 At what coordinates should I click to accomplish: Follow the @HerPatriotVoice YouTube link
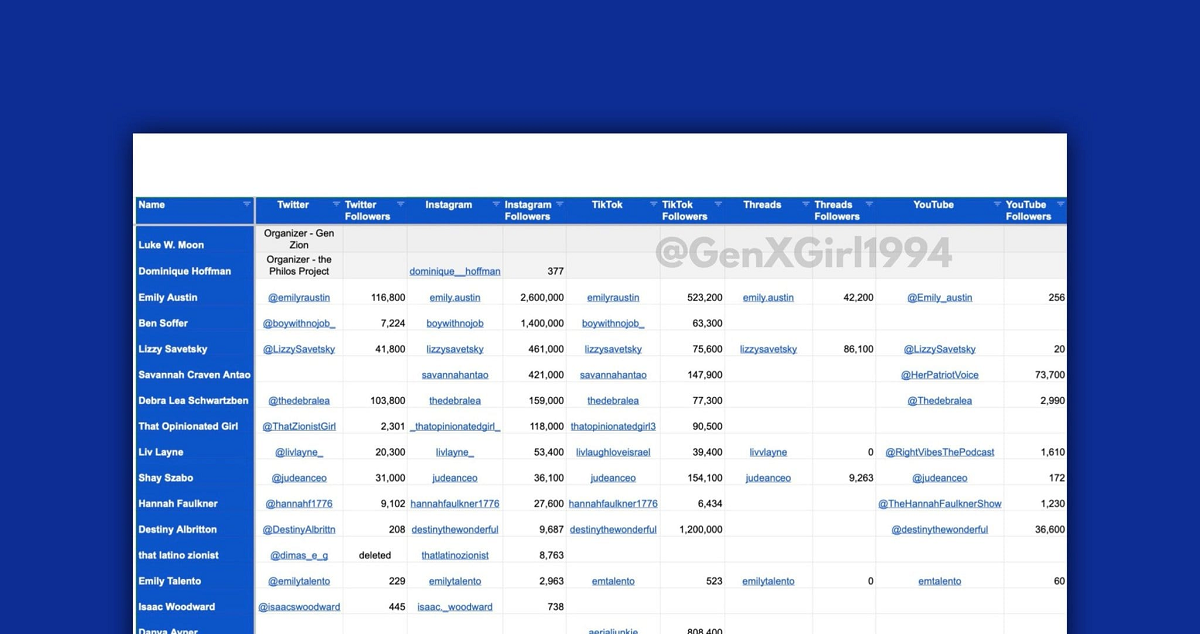939,375
